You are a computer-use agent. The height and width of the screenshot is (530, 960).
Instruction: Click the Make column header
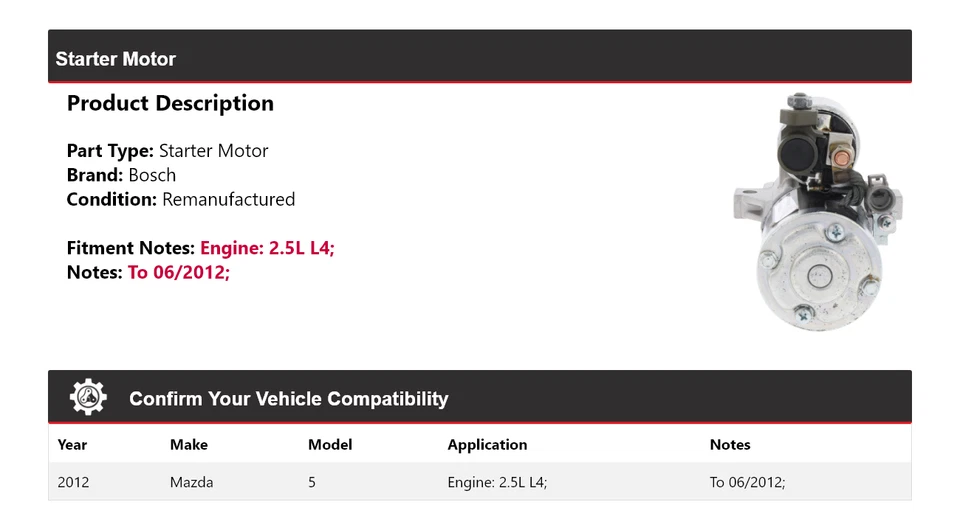point(189,445)
